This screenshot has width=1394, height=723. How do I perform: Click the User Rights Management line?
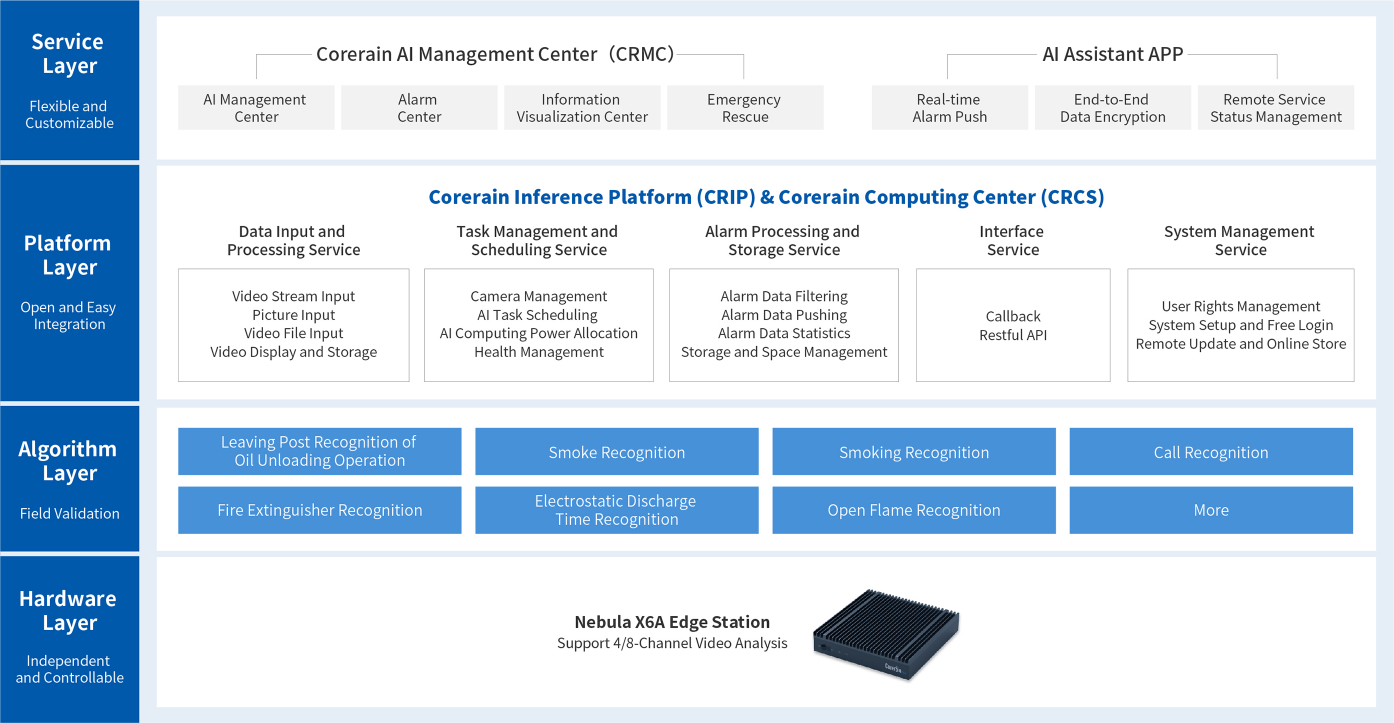(1240, 306)
